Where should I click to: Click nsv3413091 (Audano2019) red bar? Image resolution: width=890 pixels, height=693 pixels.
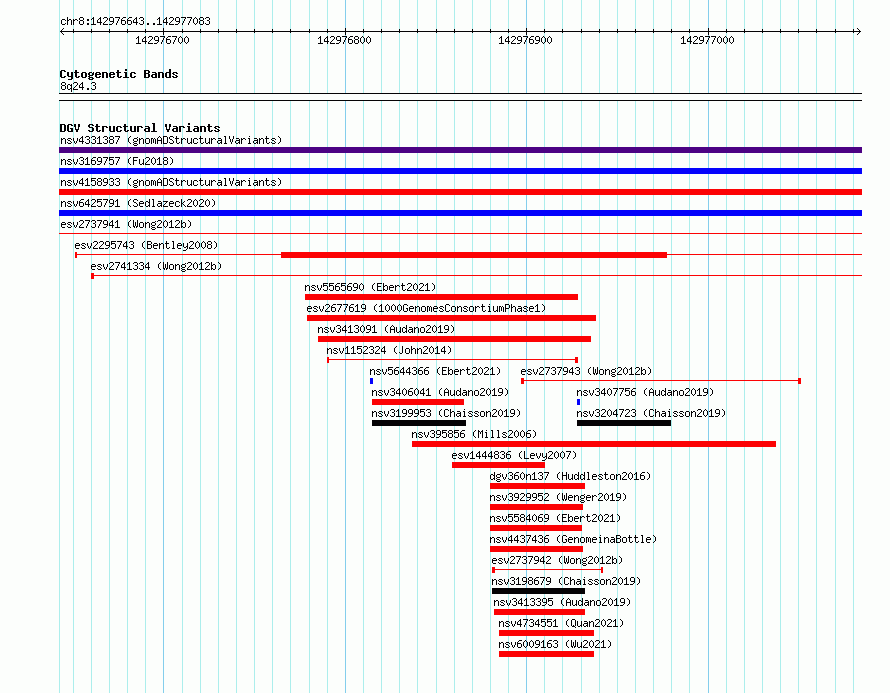pos(454,339)
